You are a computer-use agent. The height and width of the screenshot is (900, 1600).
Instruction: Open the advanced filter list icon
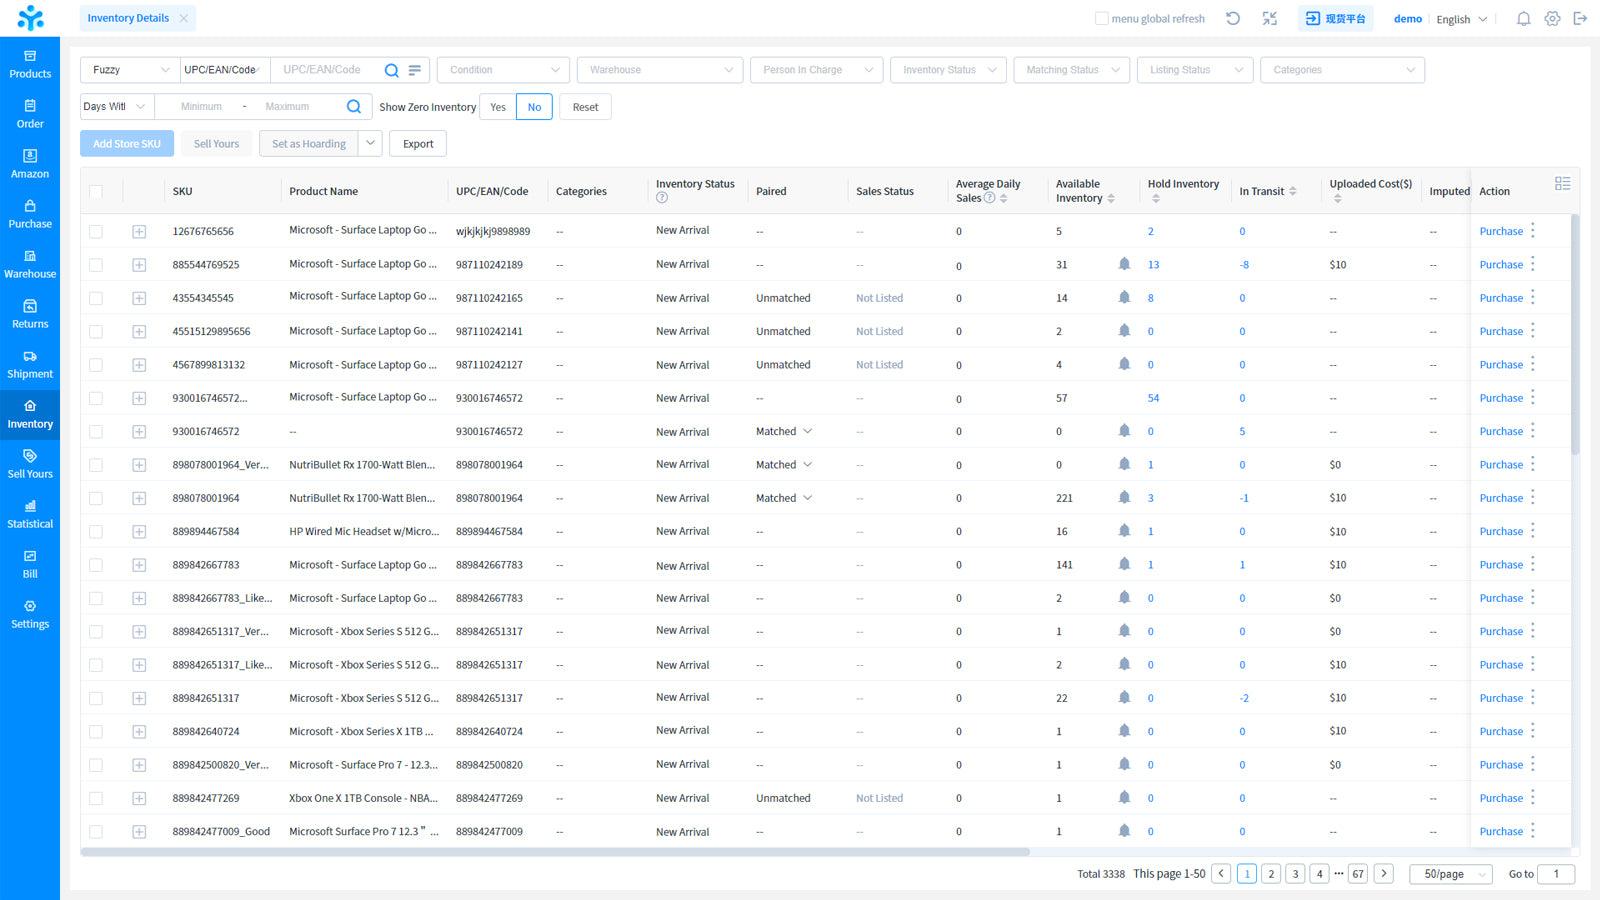click(x=415, y=70)
